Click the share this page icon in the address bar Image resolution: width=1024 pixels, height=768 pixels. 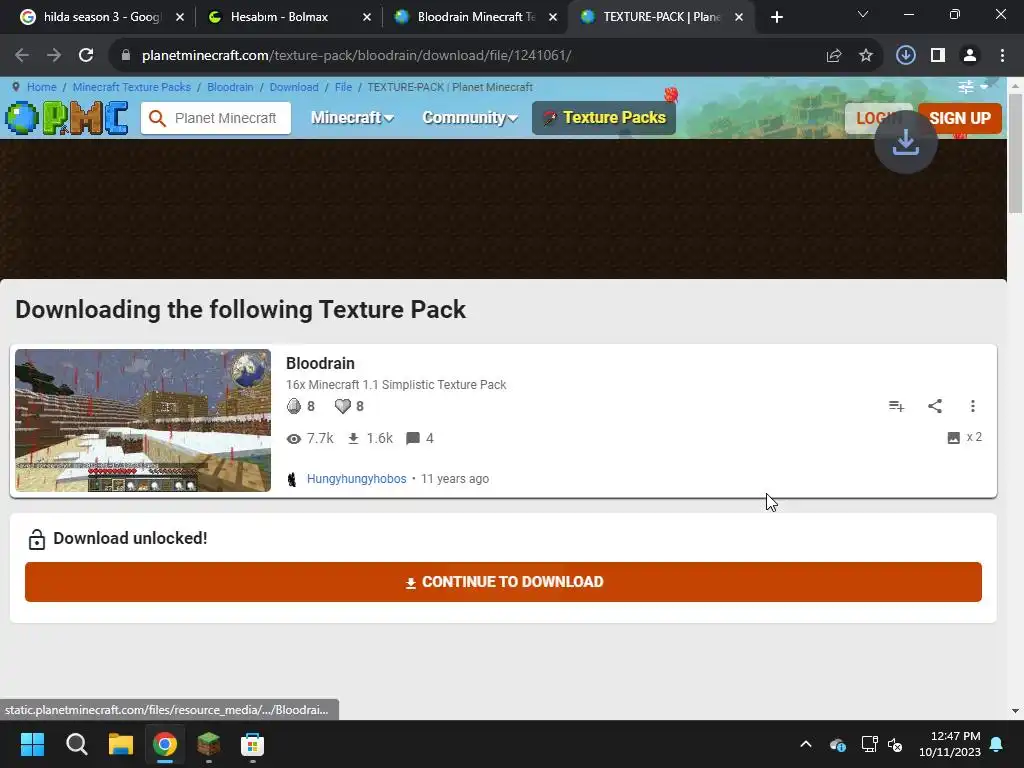(x=834, y=56)
